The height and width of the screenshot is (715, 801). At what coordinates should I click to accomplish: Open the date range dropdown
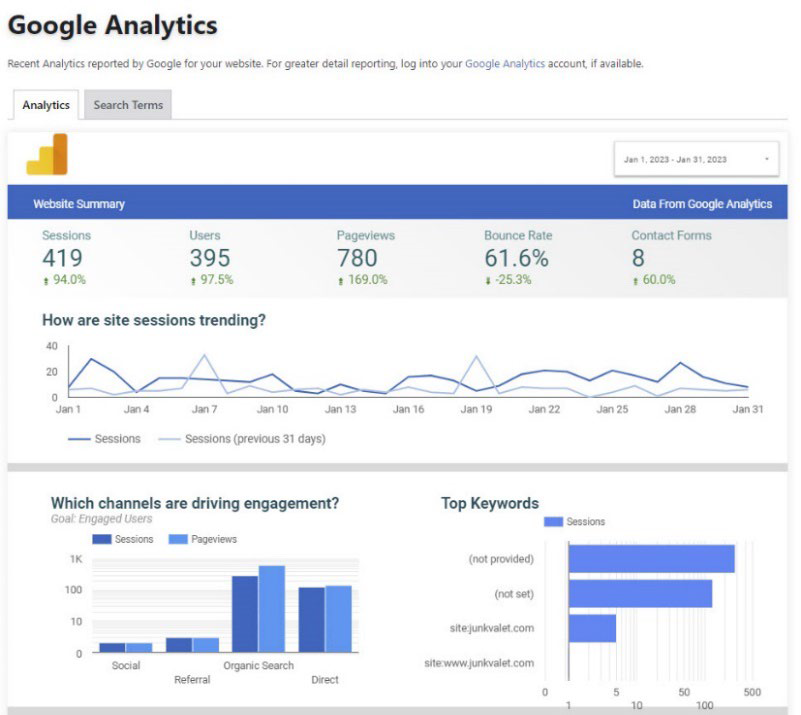[696, 159]
